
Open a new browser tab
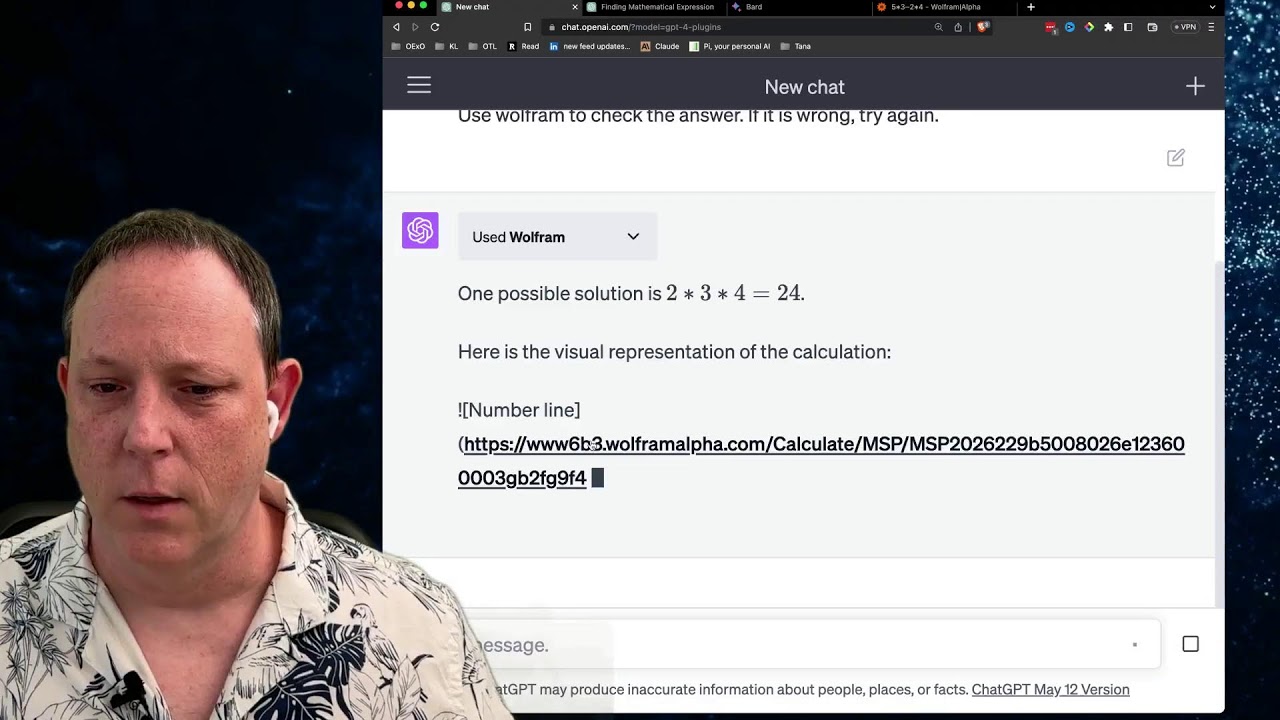point(1031,7)
